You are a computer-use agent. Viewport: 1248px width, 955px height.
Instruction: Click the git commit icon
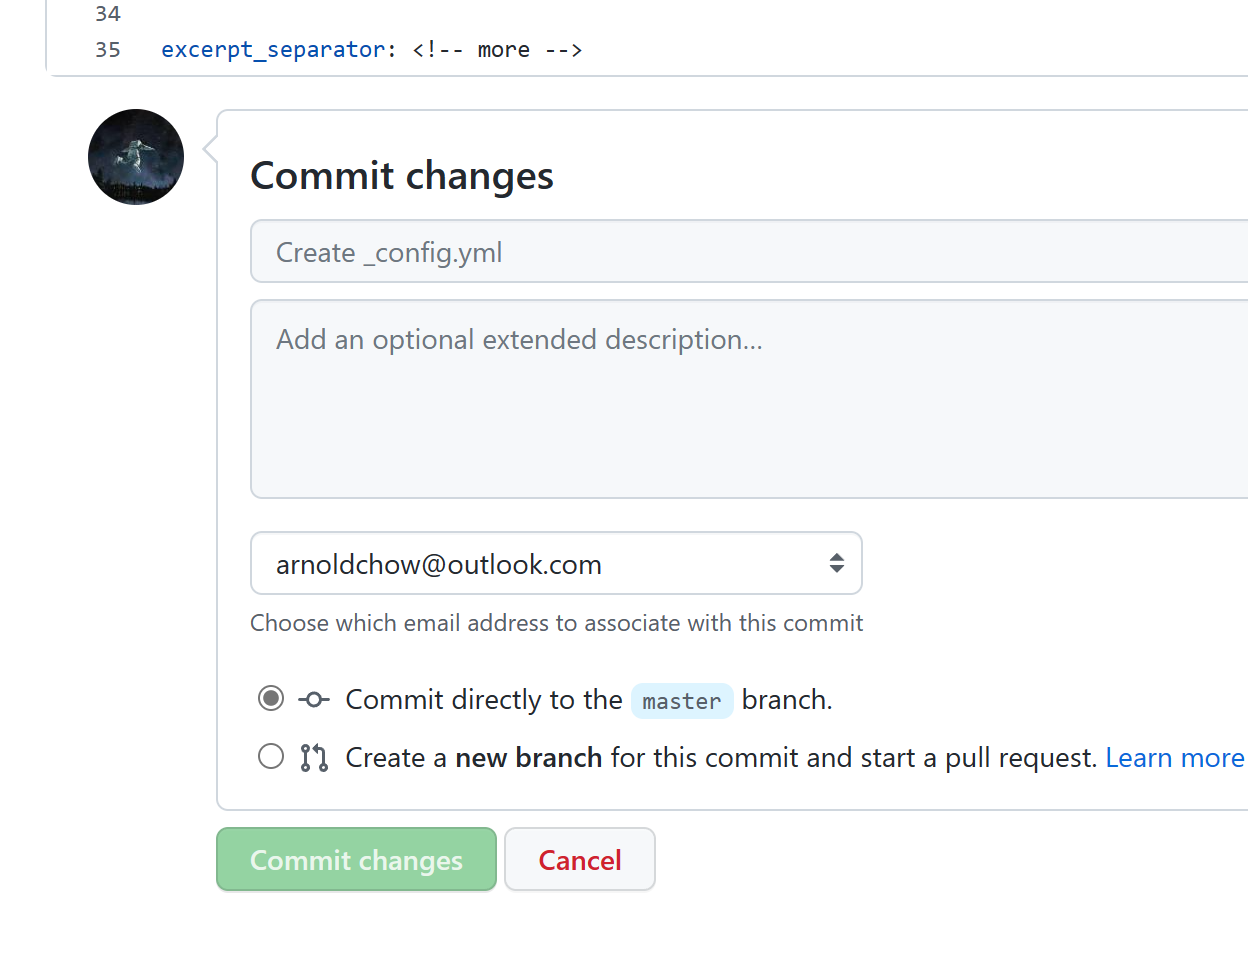point(314,700)
